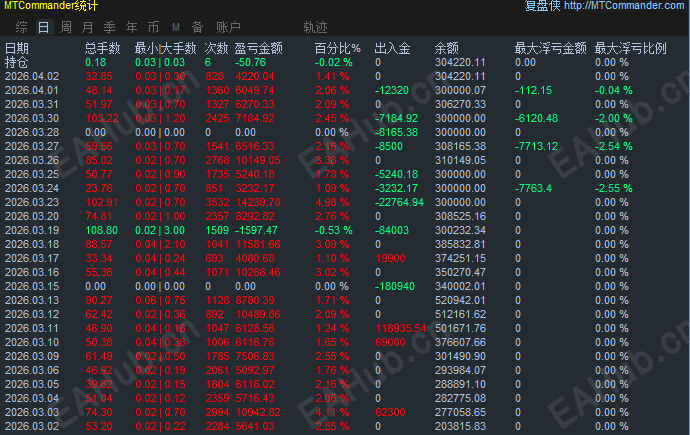
Task: Switch to the 综 summary tab
Action: pyautogui.click(x=21, y=27)
